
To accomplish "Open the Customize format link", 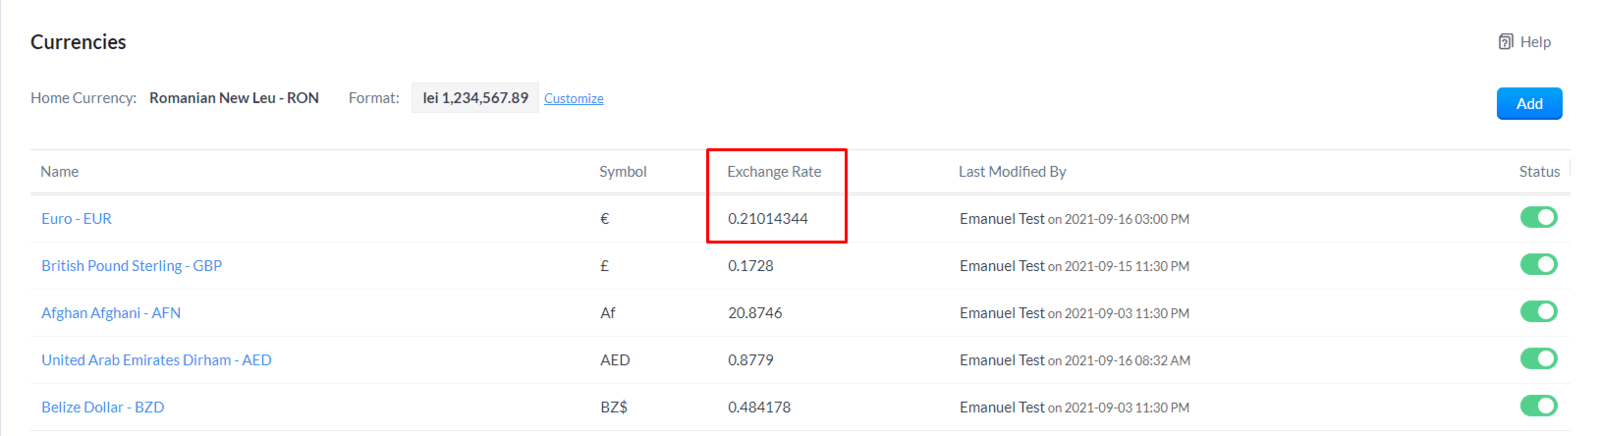I will (573, 99).
